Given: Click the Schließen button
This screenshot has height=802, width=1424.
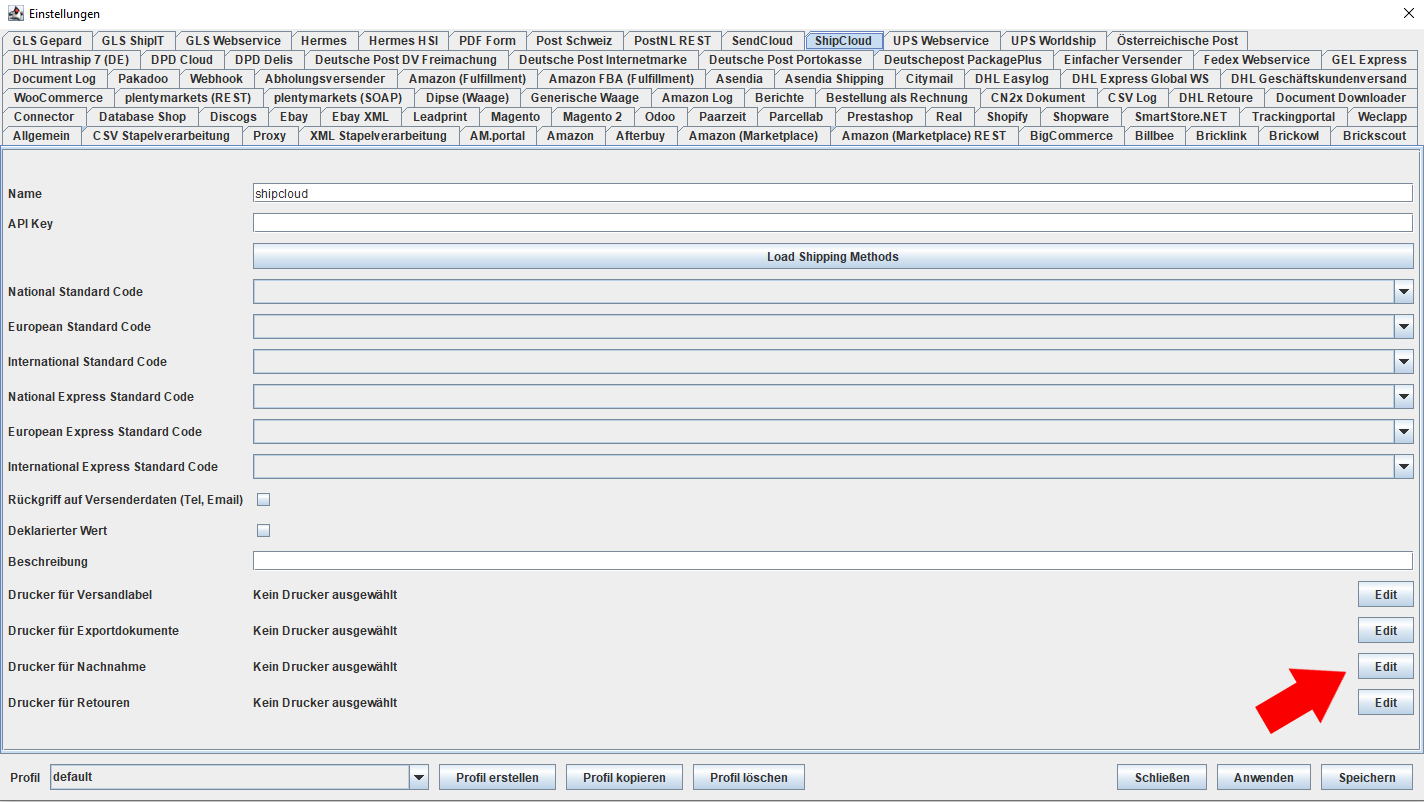Looking at the screenshot, I should click(x=1162, y=778).
